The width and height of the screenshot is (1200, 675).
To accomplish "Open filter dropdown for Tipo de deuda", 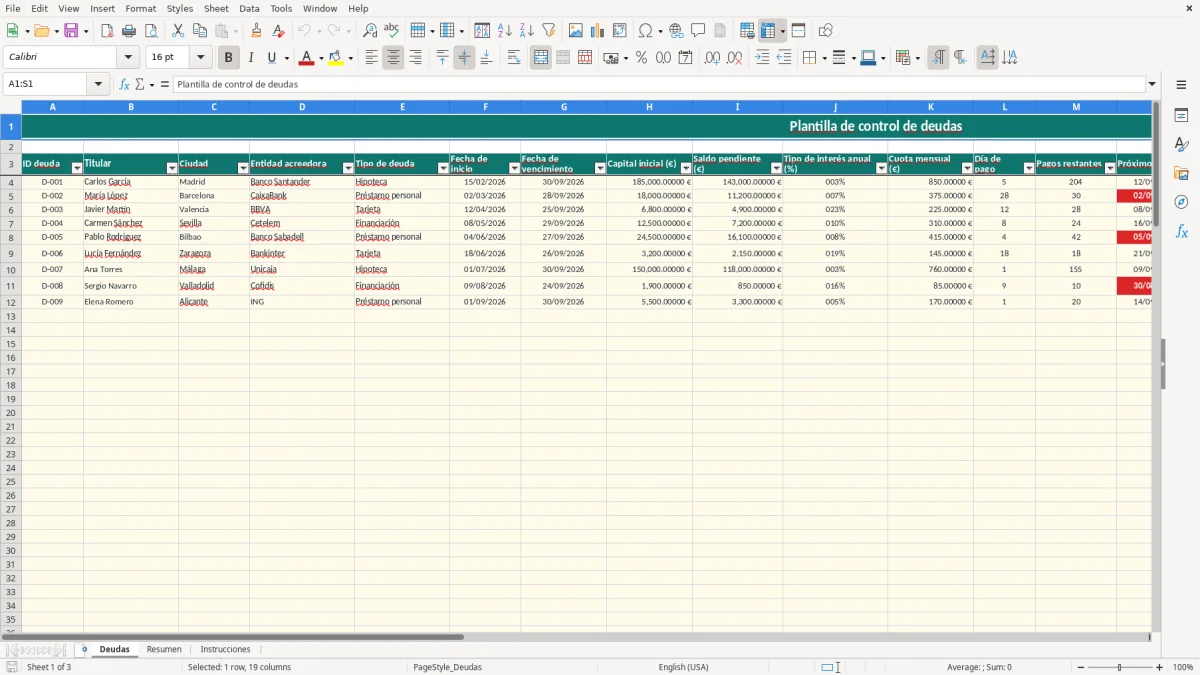I will [443, 169].
